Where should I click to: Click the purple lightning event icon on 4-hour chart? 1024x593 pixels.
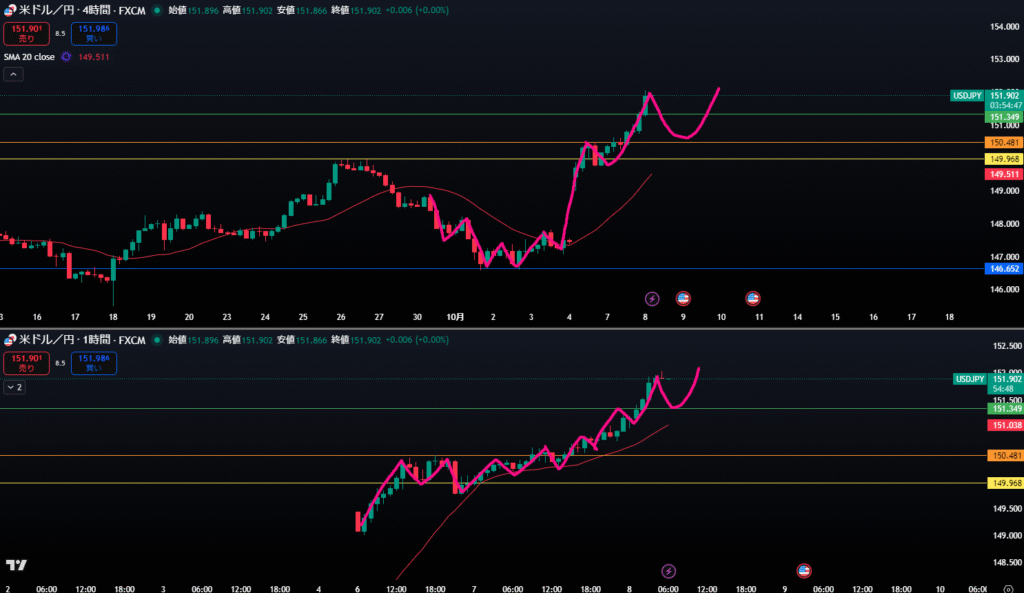(652, 298)
